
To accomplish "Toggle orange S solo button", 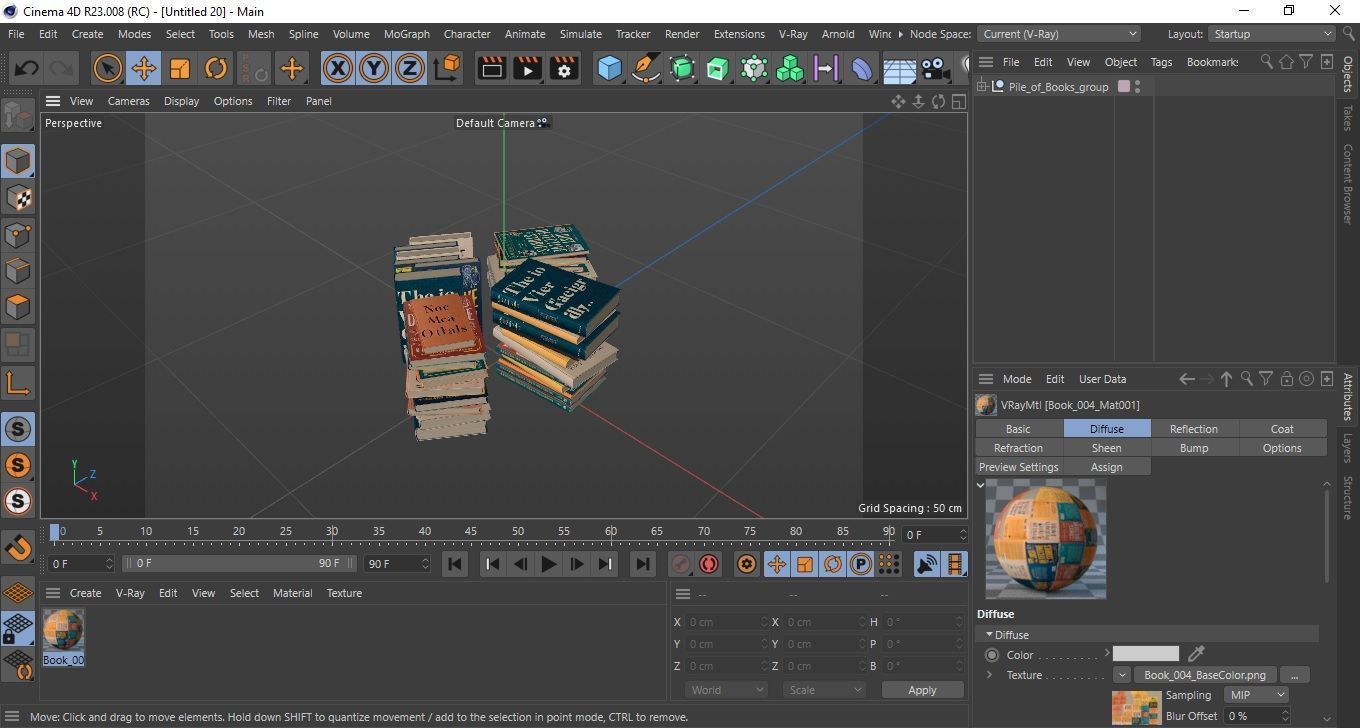I will (18, 465).
